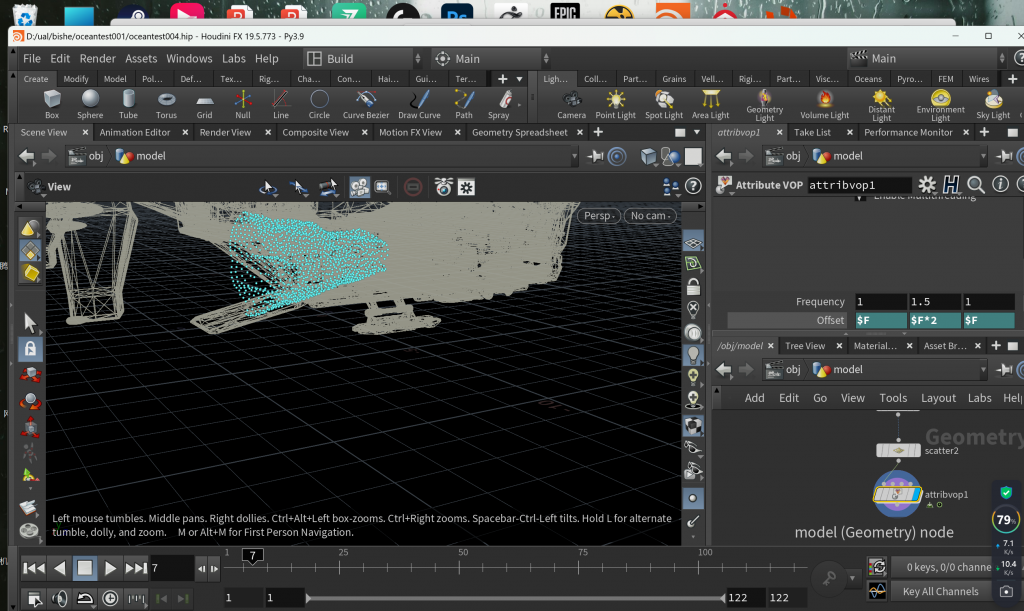
Task: Create a Grid from the shelf
Action: [x=204, y=104]
